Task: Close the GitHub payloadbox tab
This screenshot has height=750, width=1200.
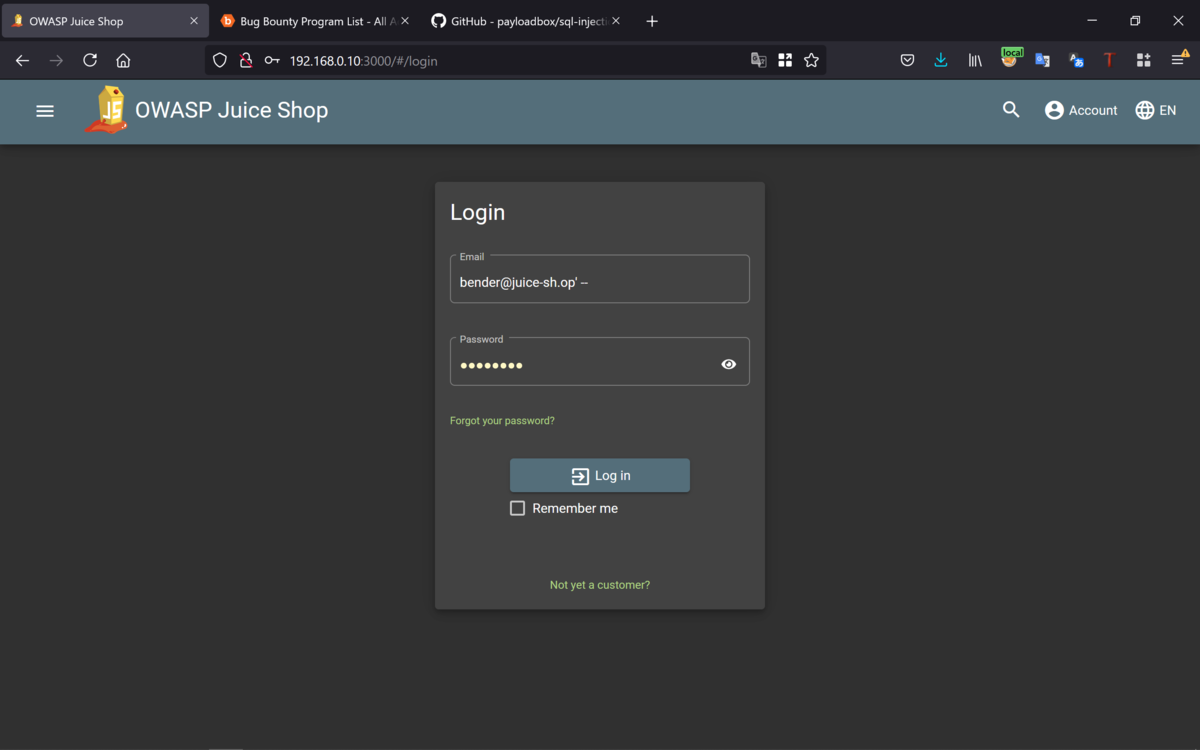Action: tap(616, 21)
